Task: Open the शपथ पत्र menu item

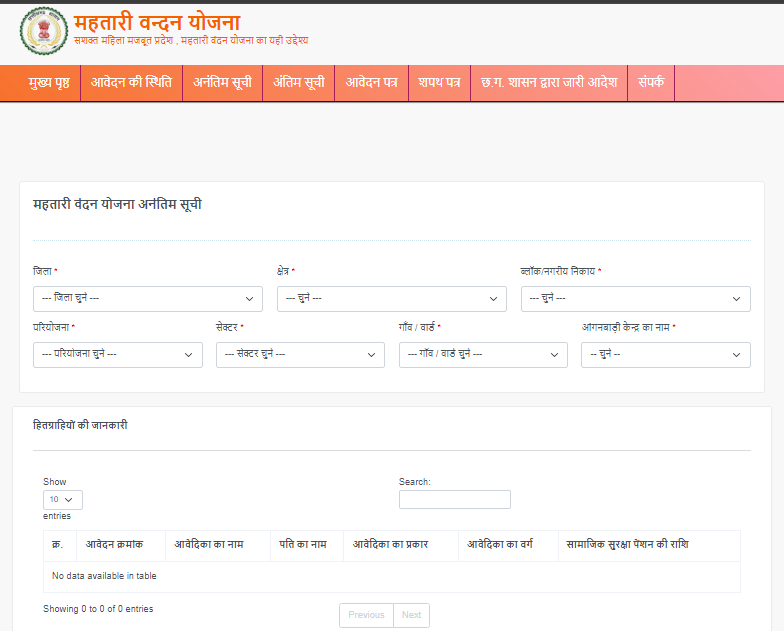Action: tap(440, 82)
